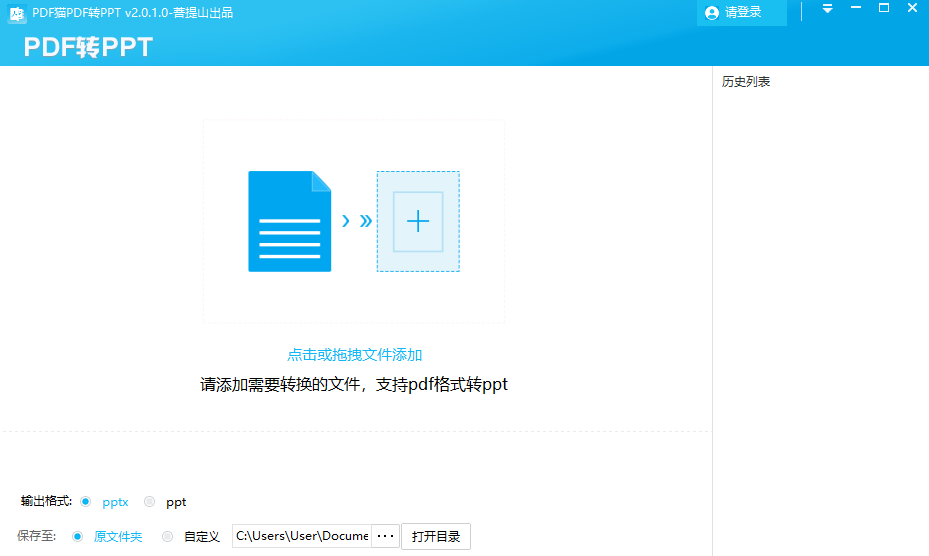Click the 历史列表 history panel header
Screen dimensions: 929x556
click(x=746, y=82)
